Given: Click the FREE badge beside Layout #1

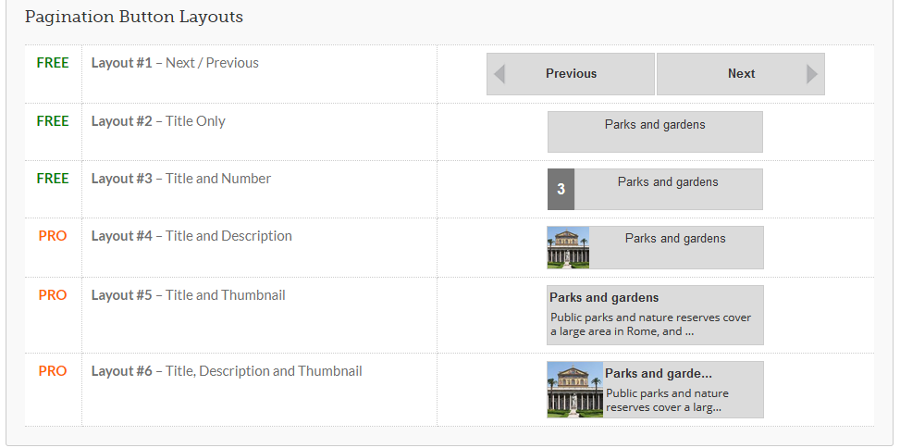Looking at the screenshot, I should 53,63.
